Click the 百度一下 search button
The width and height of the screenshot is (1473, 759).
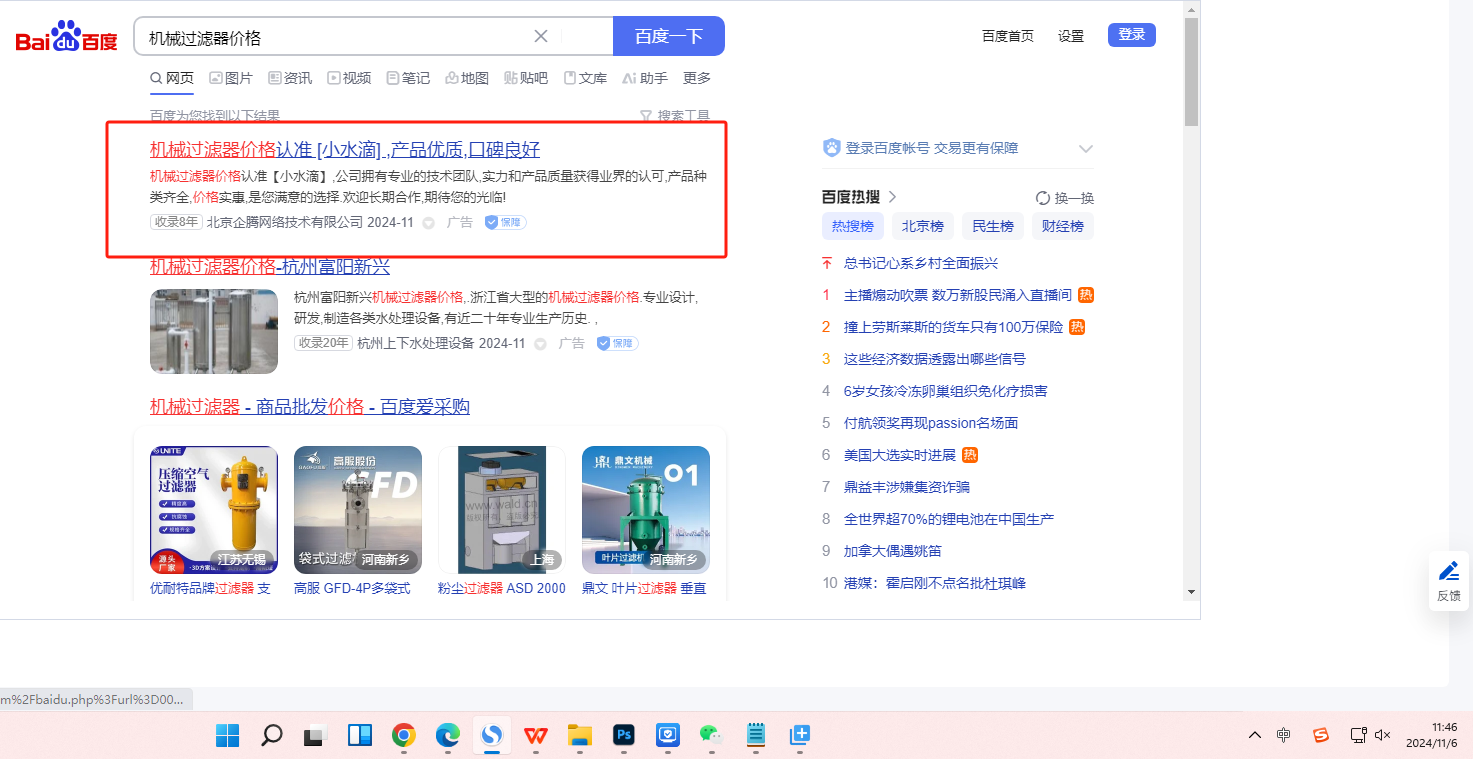(669, 36)
